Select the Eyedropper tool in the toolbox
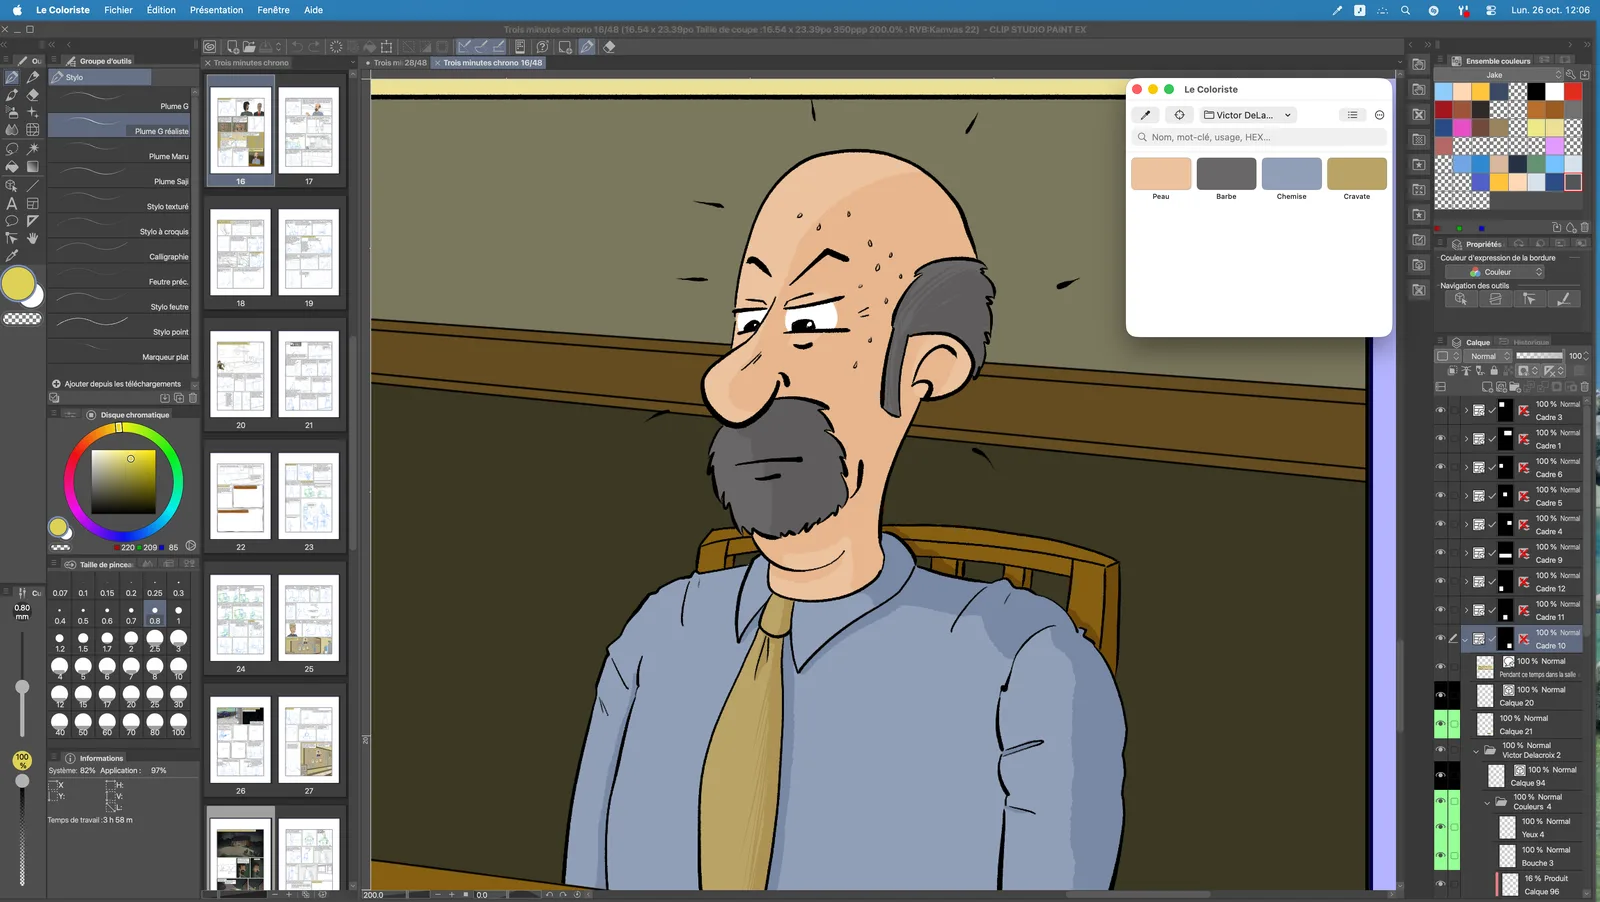Image resolution: width=1600 pixels, height=902 pixels. (12, 256)
